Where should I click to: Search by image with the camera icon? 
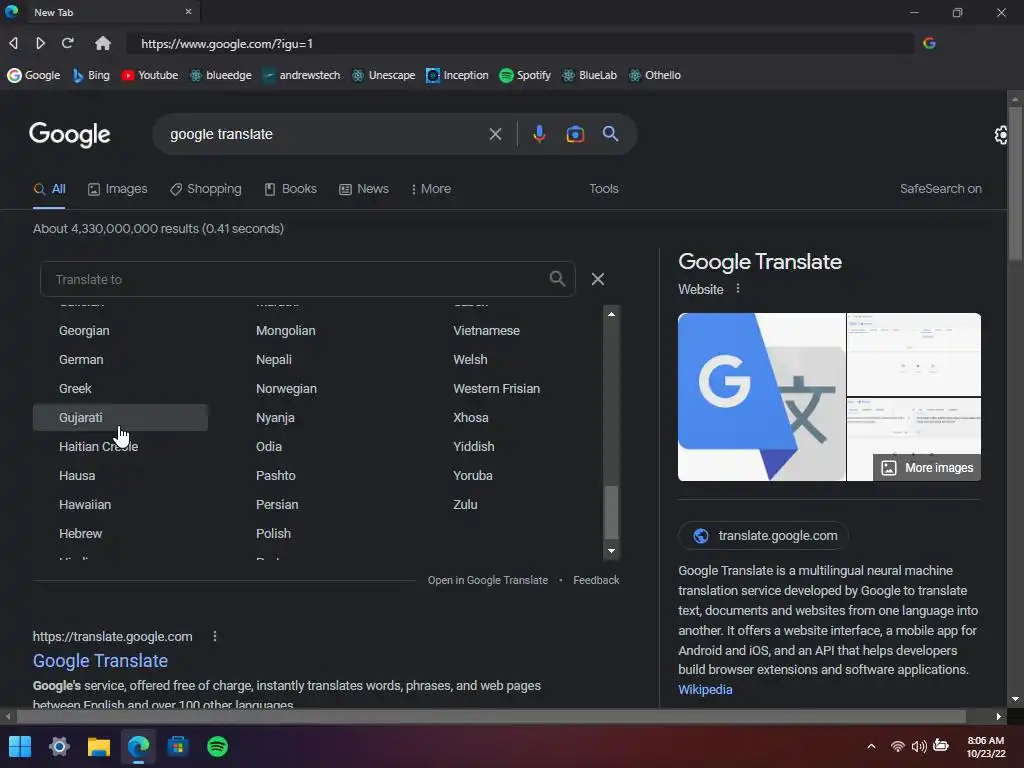[x=575, y=134]
